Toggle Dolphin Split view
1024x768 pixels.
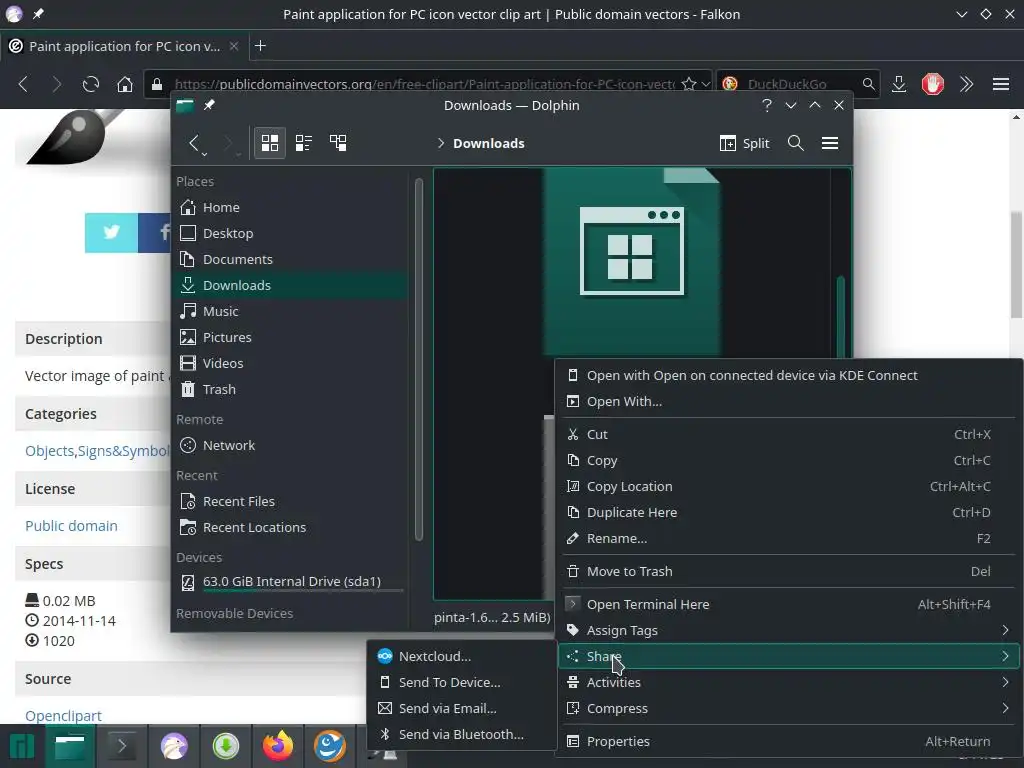[x=744, y=143]
